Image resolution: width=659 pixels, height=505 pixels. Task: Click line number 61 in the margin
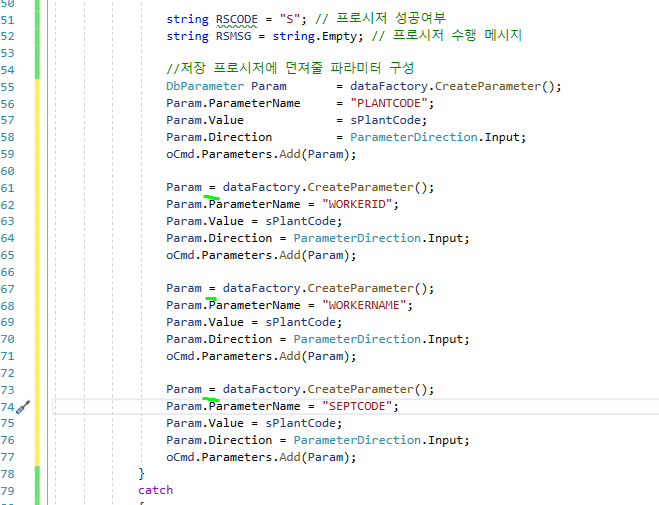point(8,188)
